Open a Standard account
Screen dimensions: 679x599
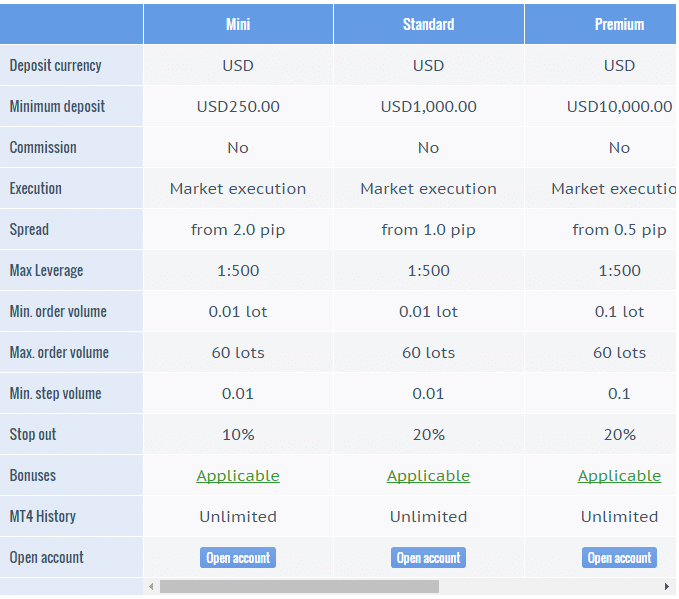(x=428, y=557)
